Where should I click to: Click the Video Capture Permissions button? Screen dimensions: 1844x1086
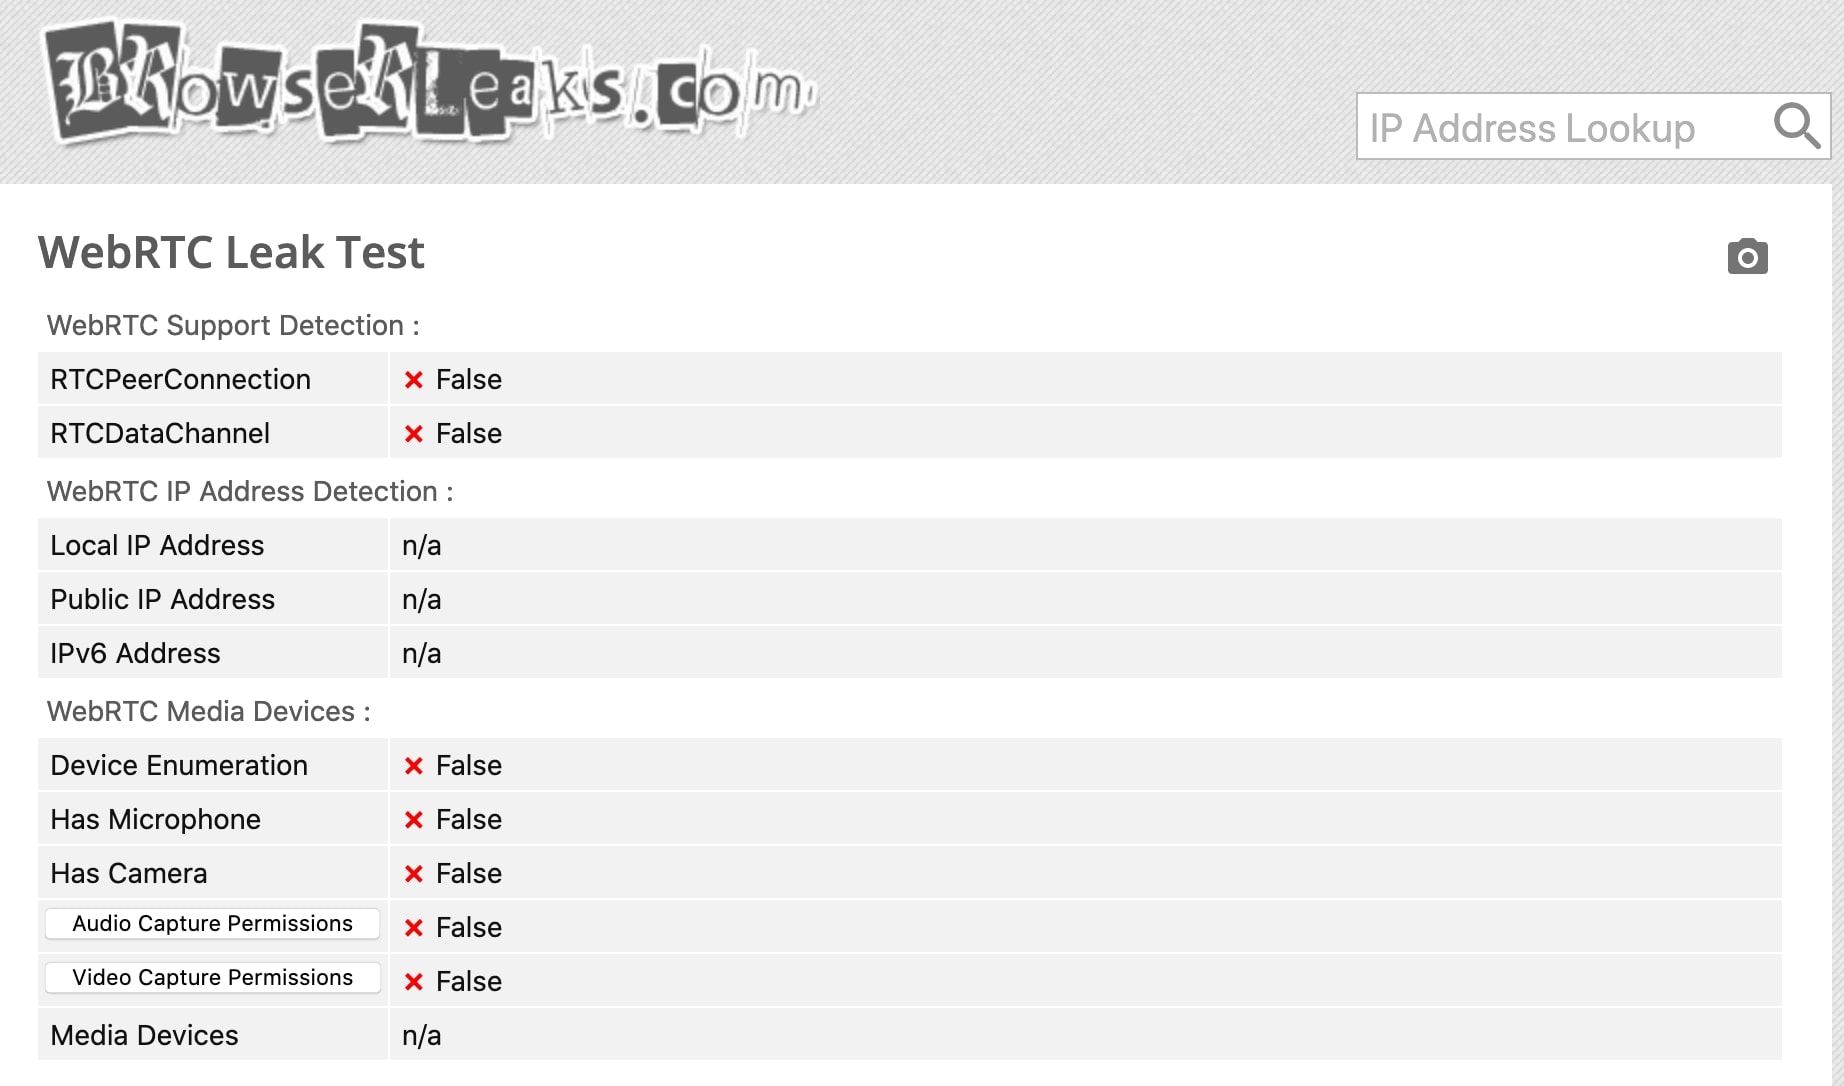click(213, 977)
